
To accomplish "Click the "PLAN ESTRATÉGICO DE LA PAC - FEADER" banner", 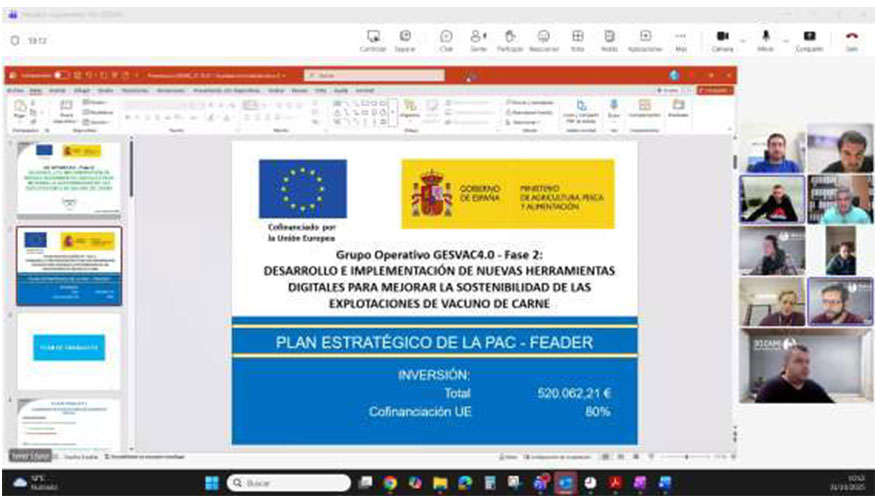I will [434, 342].
